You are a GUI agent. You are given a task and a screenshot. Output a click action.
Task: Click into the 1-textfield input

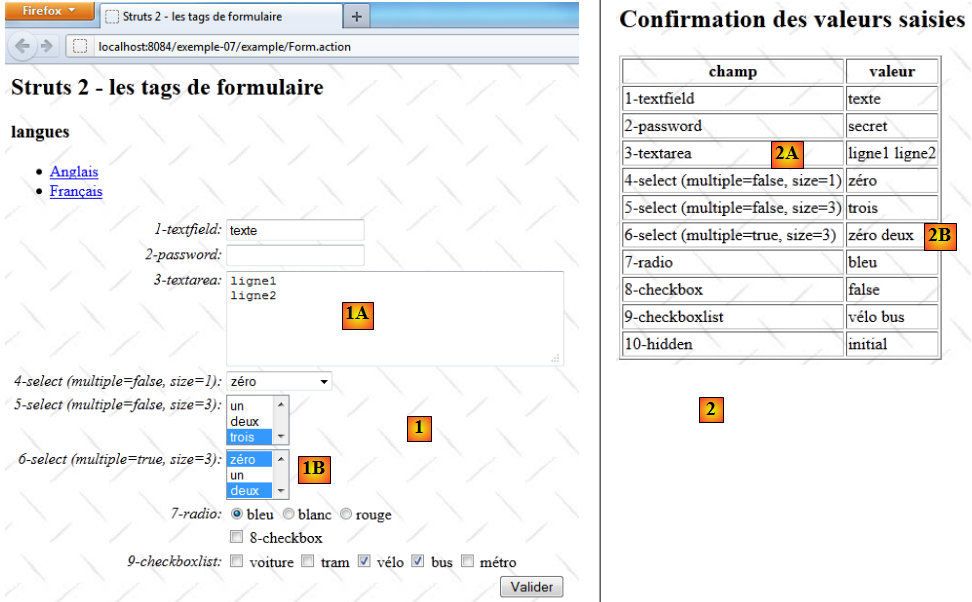tap(295, 230)
